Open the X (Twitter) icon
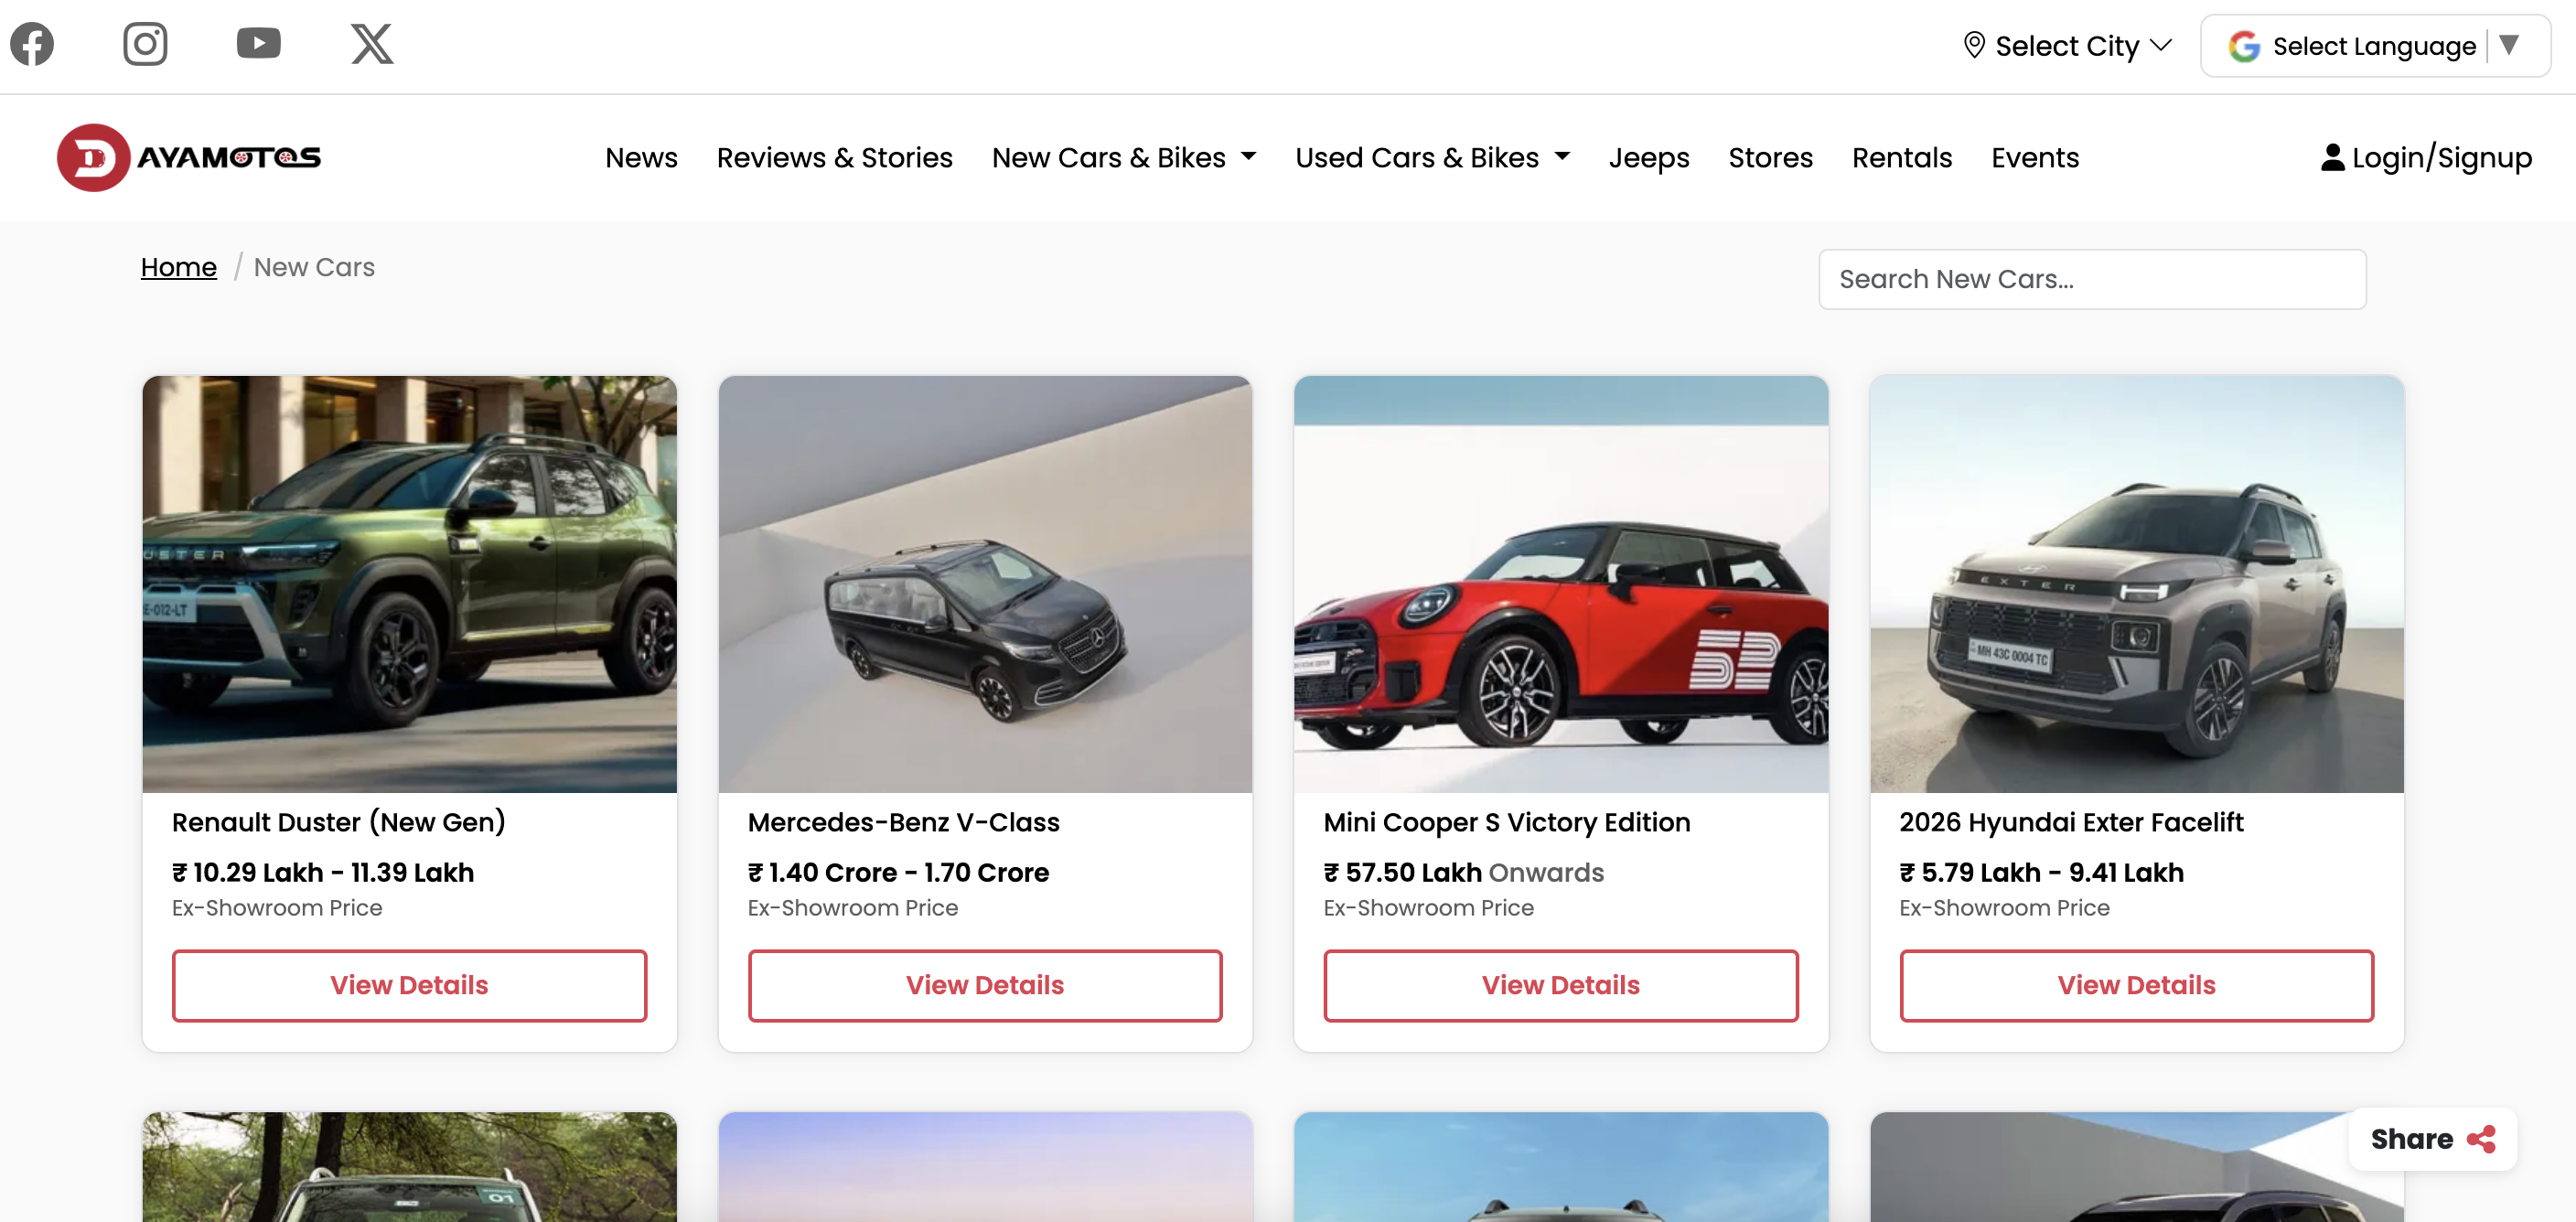2576x1222 pixels. (372, 44)
